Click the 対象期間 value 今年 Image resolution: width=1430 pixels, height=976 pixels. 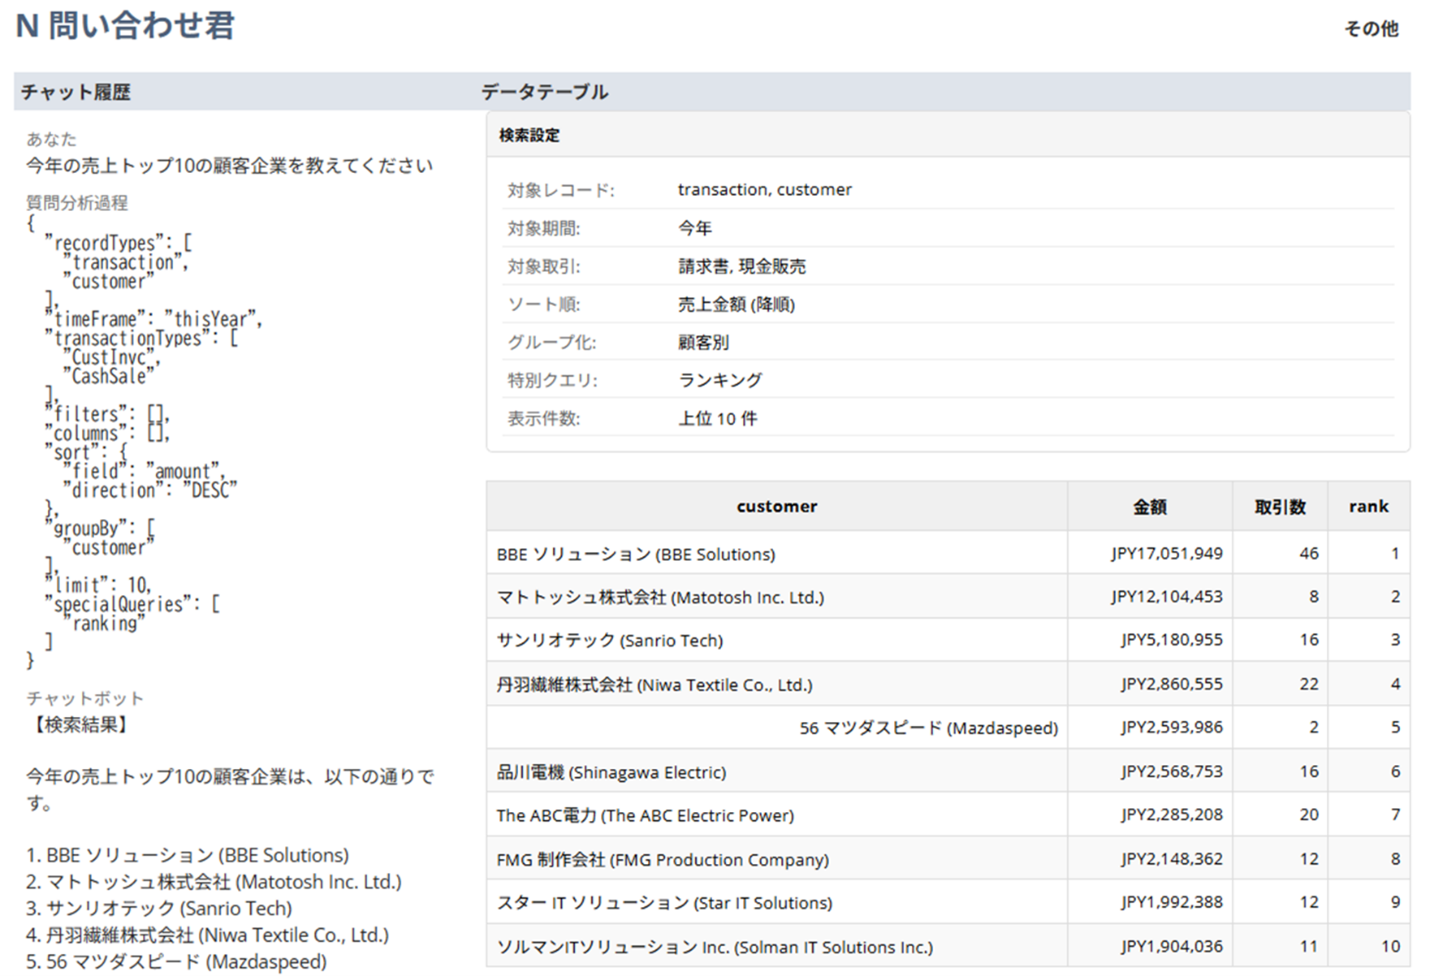click(x=695, y=228)
